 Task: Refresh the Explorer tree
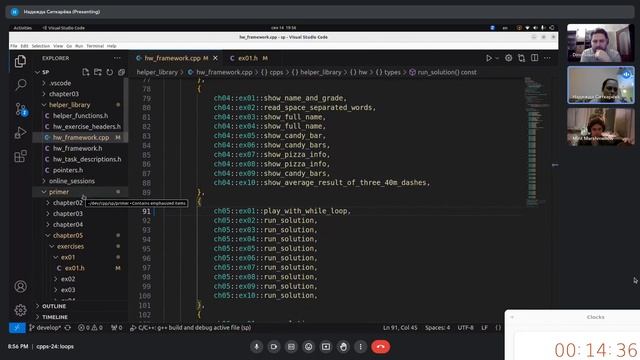tap(109, 72)
